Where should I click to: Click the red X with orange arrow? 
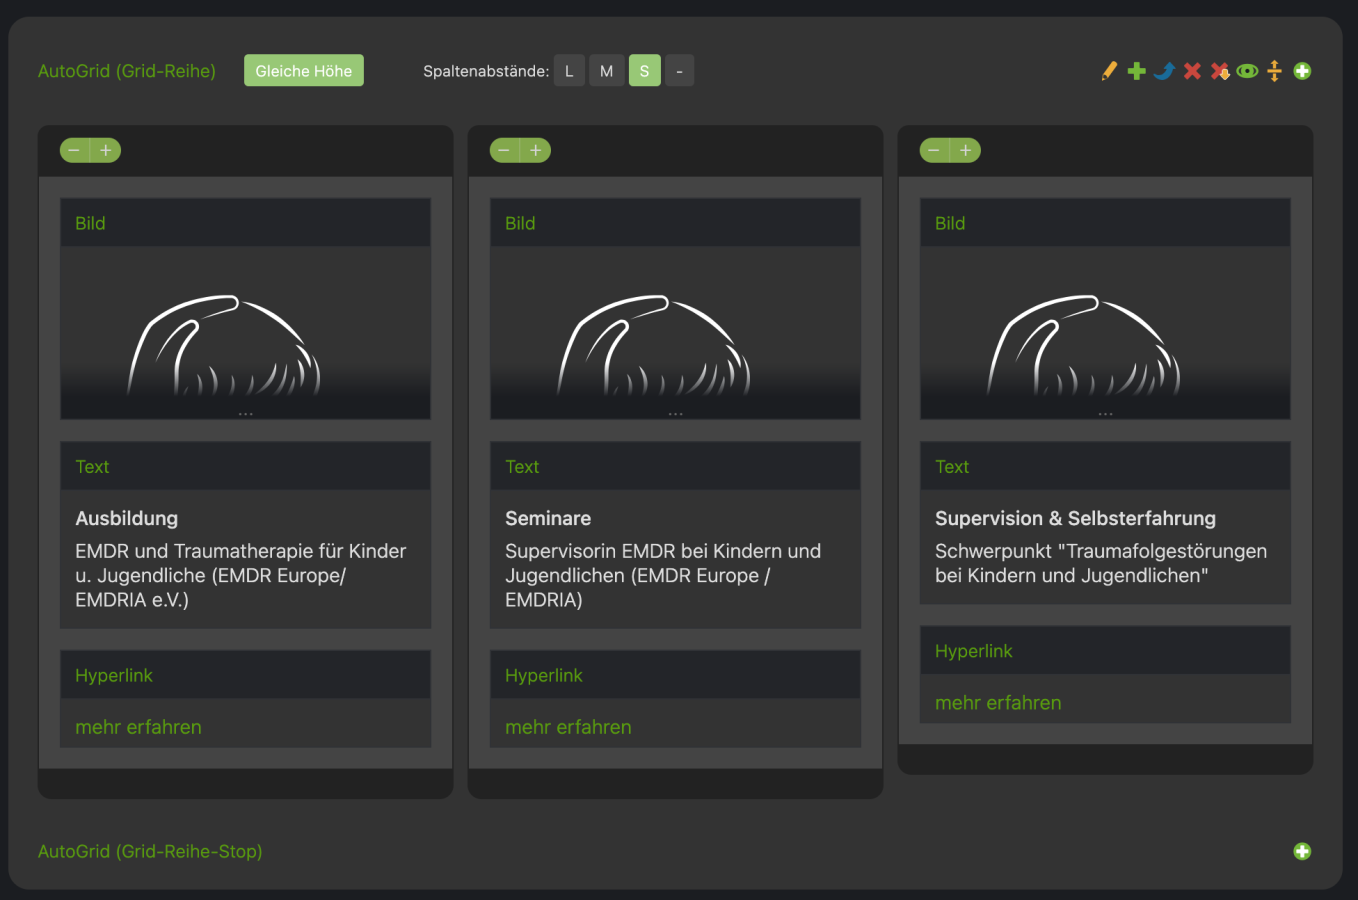[x=1220, y=71]
